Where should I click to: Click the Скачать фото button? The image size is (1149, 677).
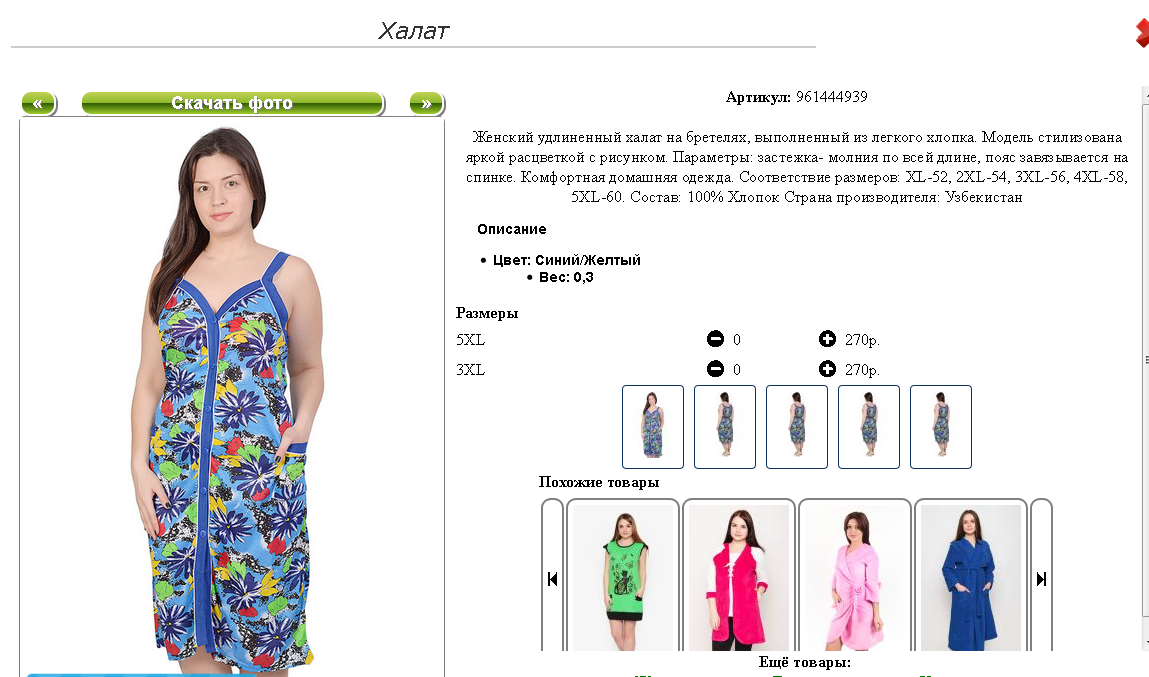232,103
